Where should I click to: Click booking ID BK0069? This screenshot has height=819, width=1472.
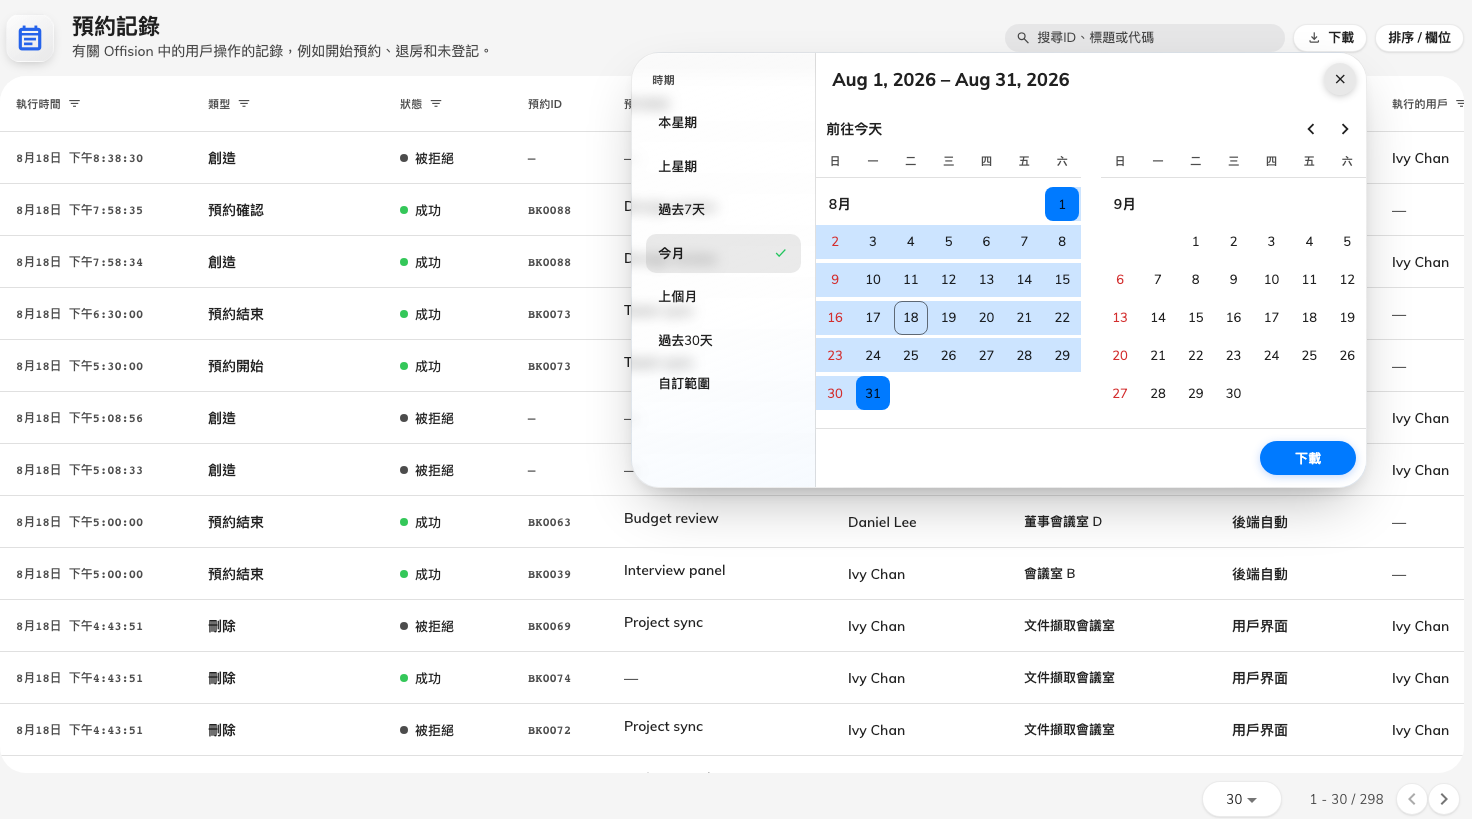click(549, 627)
